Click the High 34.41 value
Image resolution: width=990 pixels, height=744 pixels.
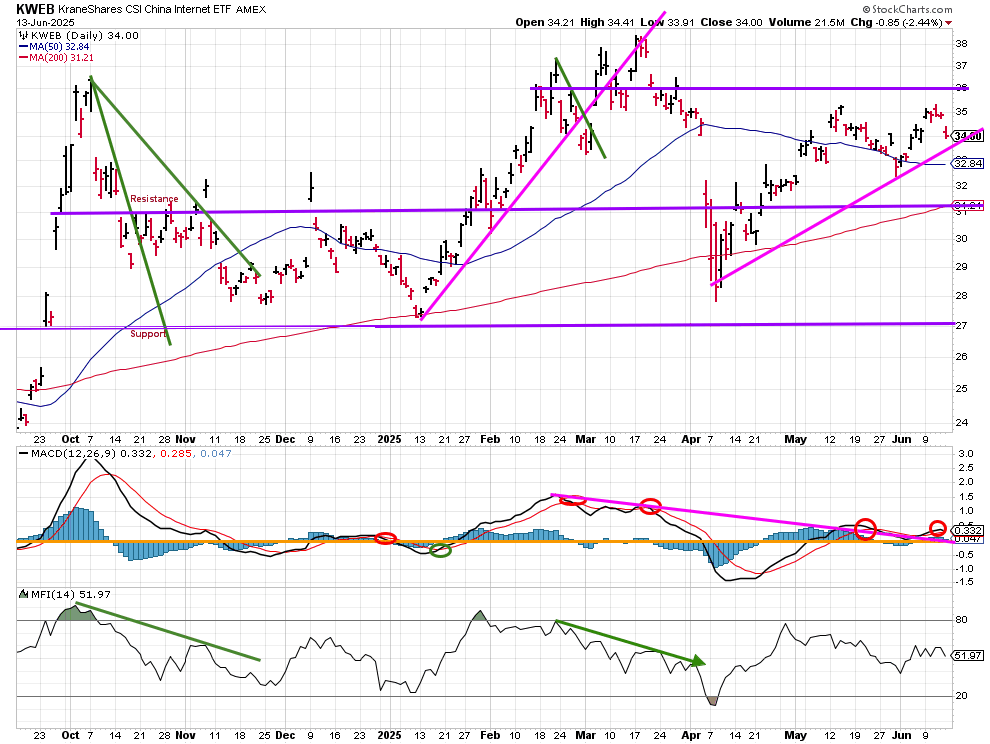[607, 22]
